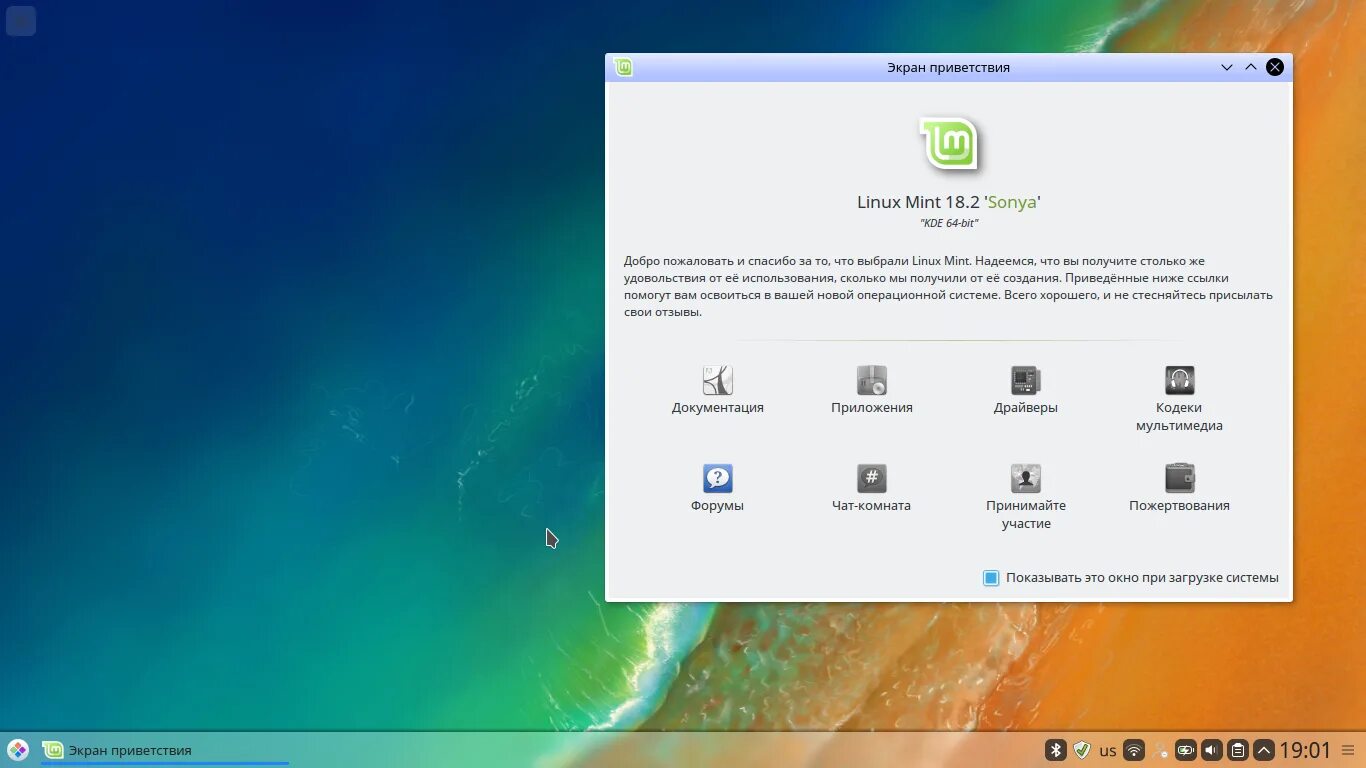The width and height of the screenshot is (1366, 768).
Task: Open the update manager shield icon
Action: tap(1082, 750)
